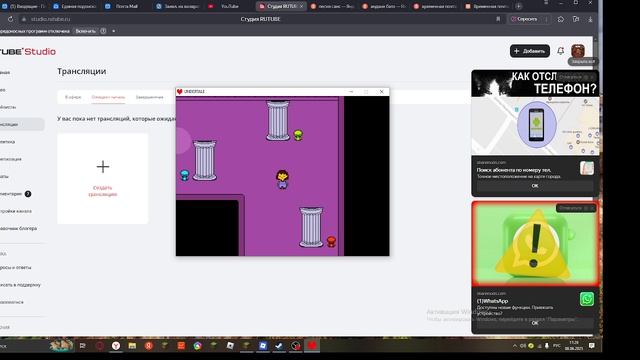Open 'Настройки канала' in the sidebar

(x=16, y=211)
